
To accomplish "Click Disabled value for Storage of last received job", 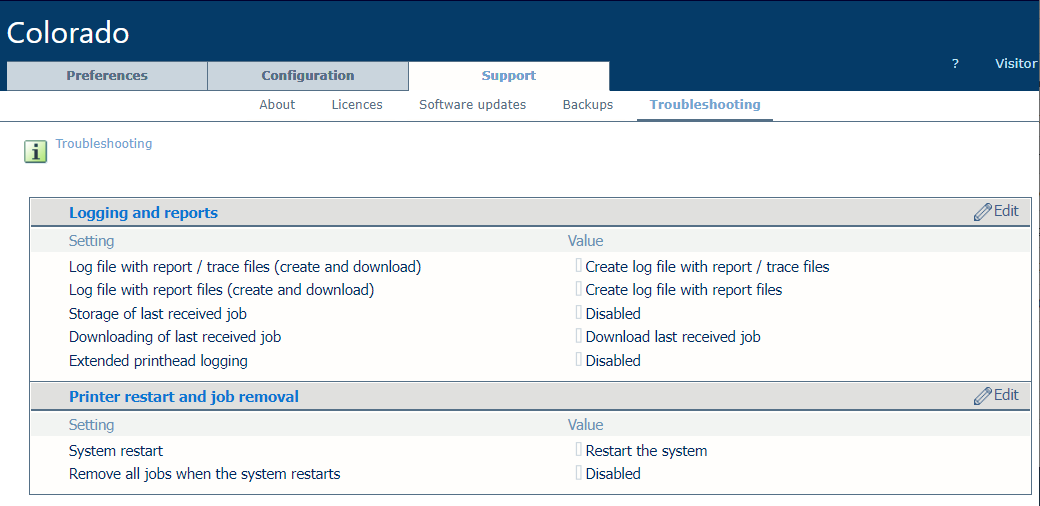I will pyautogui.click(x=613, y=314).
